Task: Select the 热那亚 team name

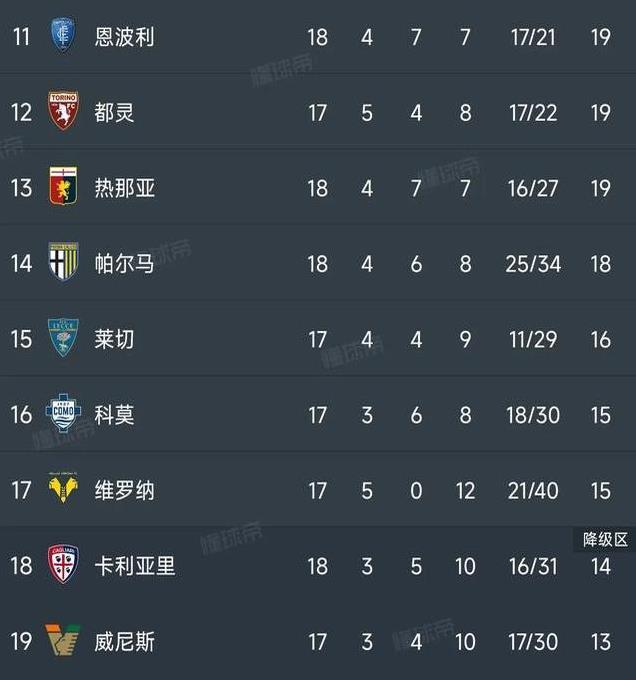Action: point(124,188)
